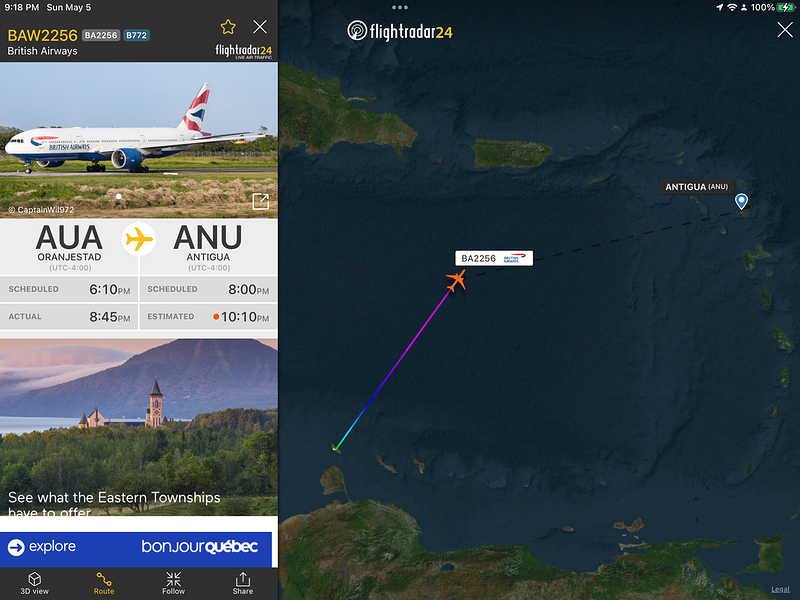Viewport: 800px width, 600px height.
Task: Open the 3D view
Action: [x=35, y=583]
